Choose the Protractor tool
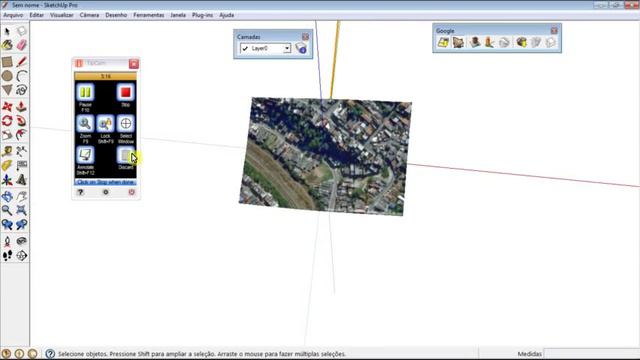The image size is (640, 360). [x=7, y=165]
